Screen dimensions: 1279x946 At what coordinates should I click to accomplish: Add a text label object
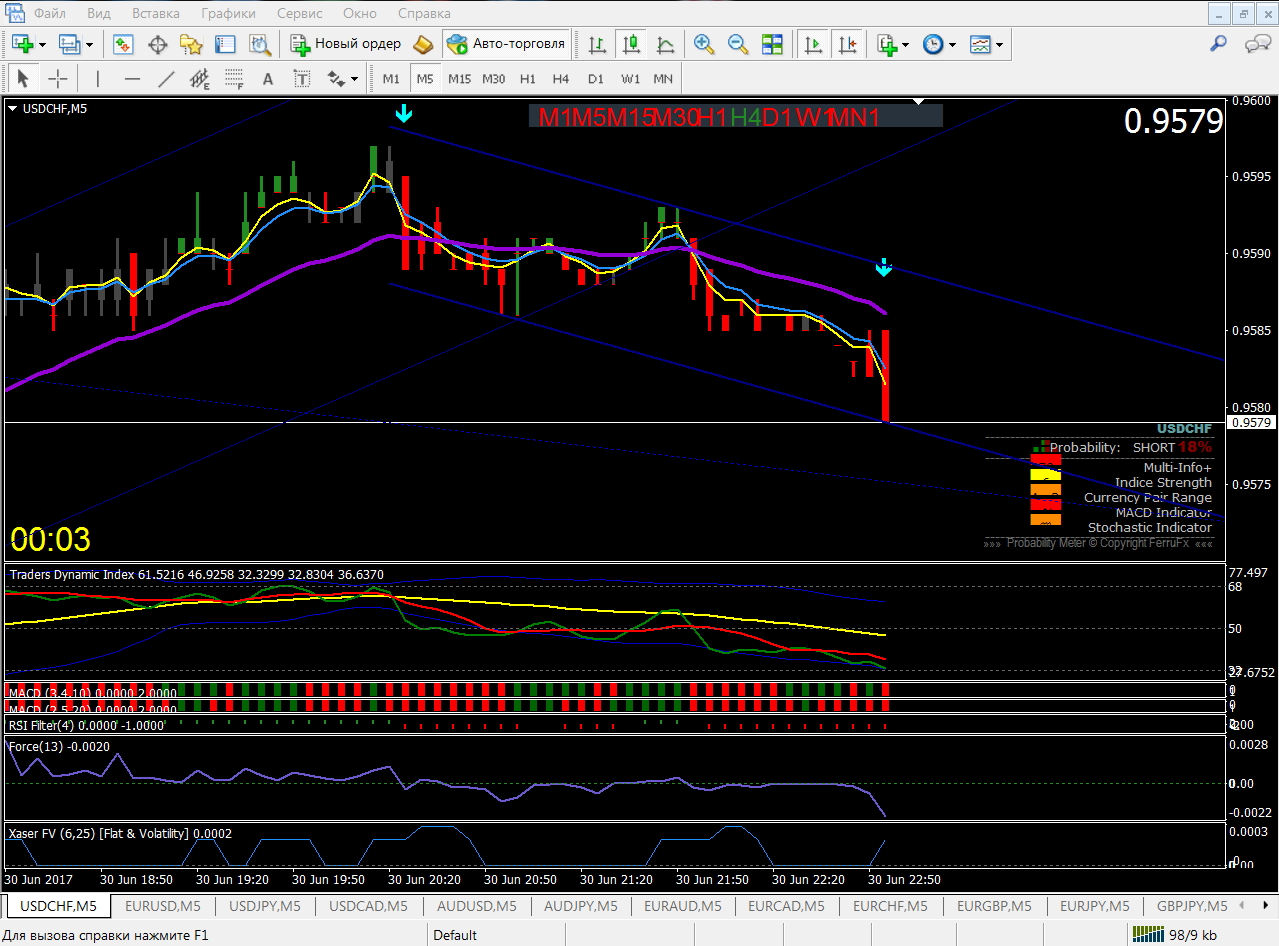(302, 79)
